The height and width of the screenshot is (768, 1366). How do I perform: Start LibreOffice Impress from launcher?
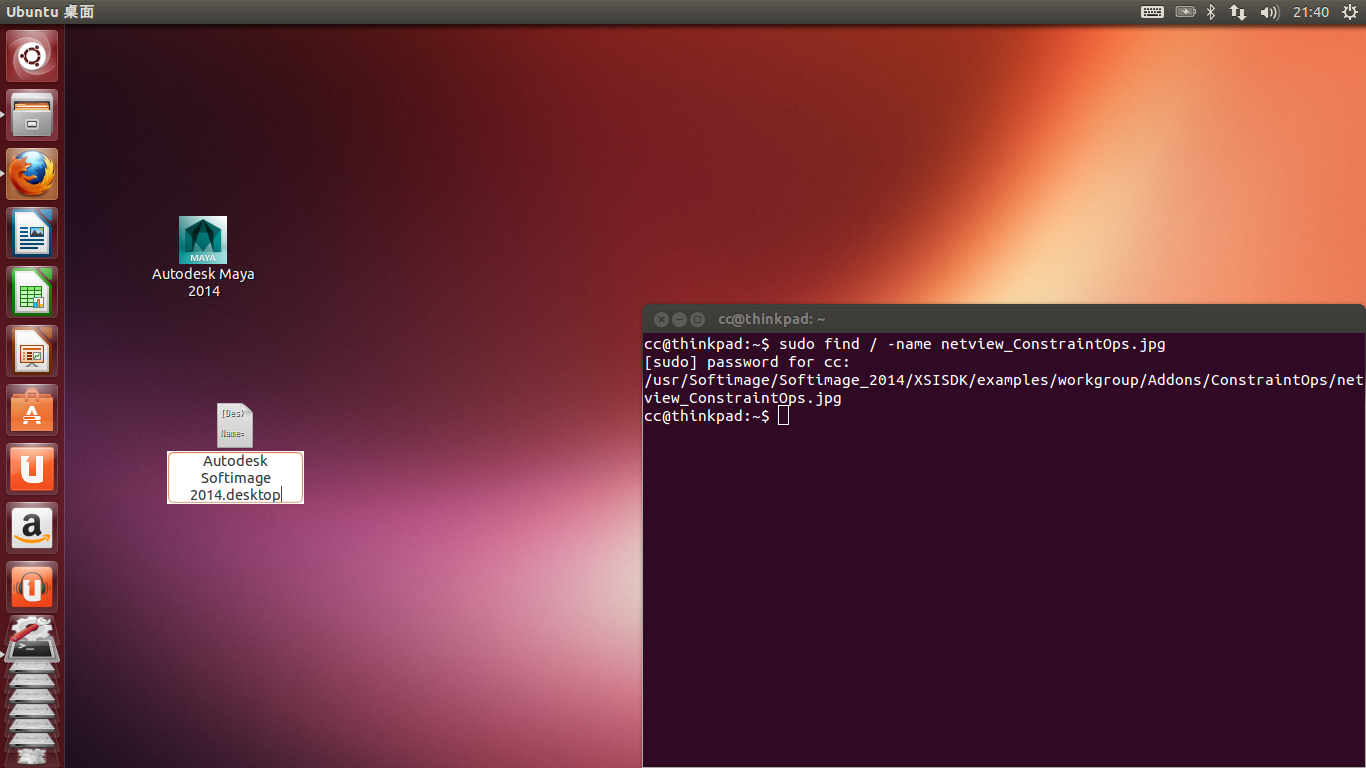(32, 351)
